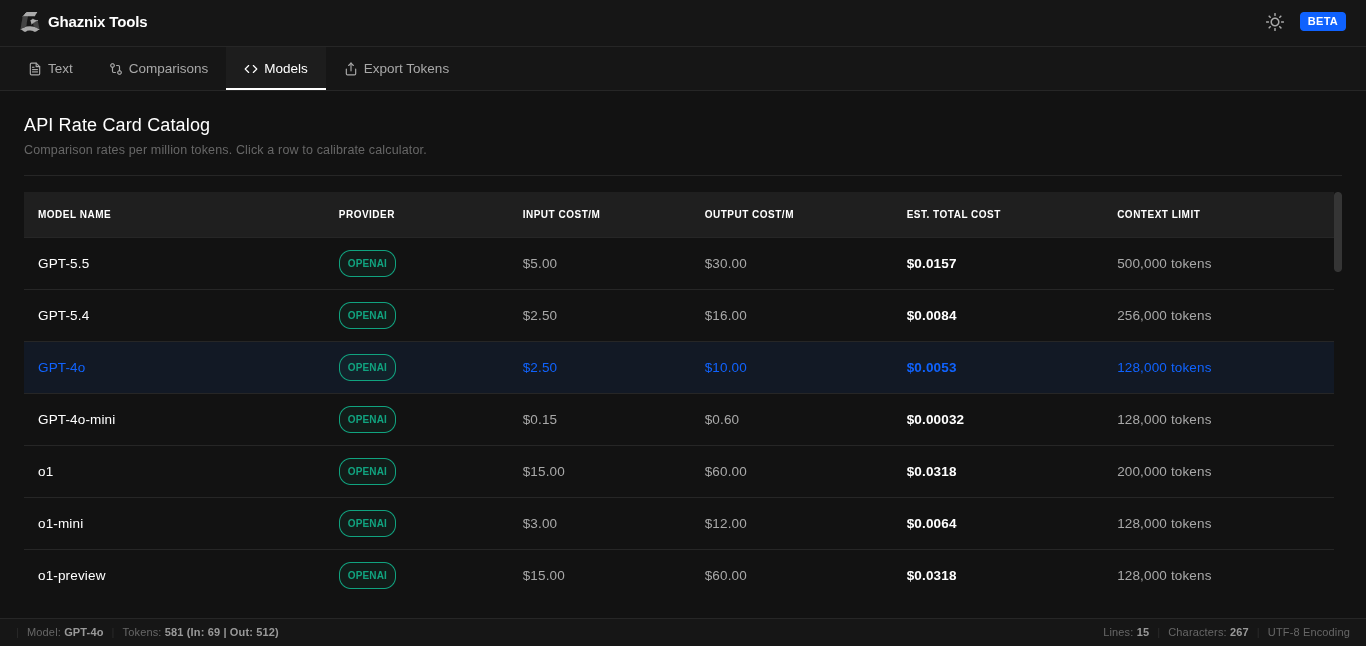The image size is (1366, 646).
Task: Click the OPENAI badge in o1 row
Action: [367, 472]
